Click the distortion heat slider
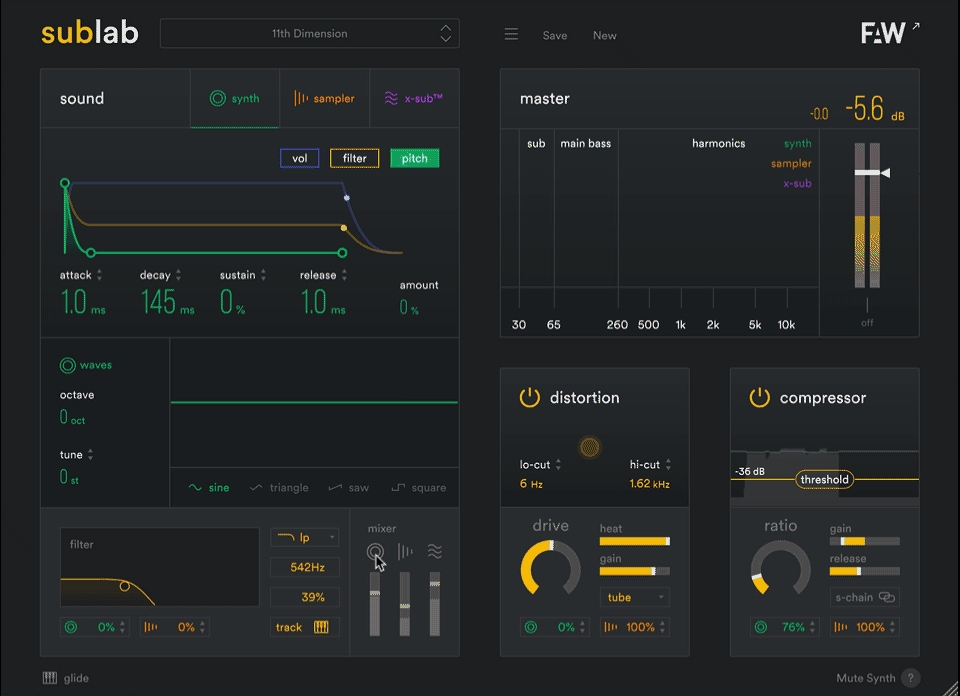 coord(634,541)
